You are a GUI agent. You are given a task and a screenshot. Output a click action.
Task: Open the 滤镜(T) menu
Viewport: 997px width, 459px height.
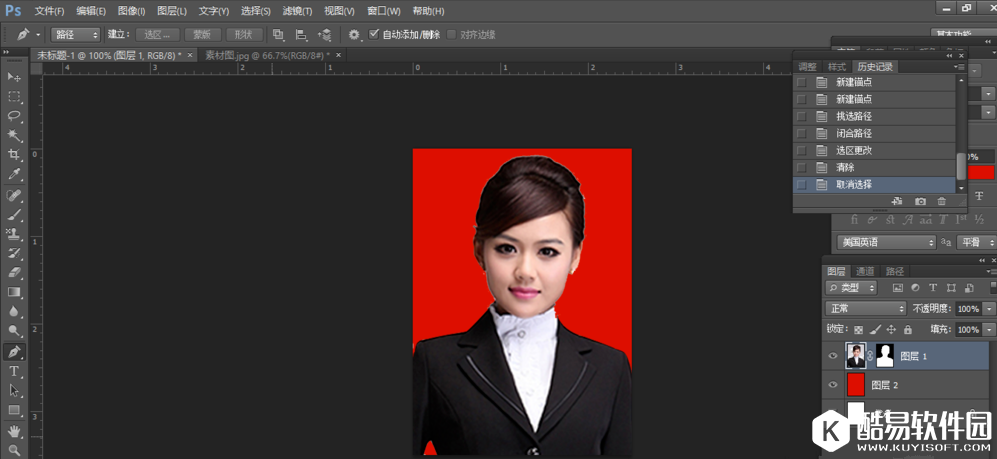(296, 11)
